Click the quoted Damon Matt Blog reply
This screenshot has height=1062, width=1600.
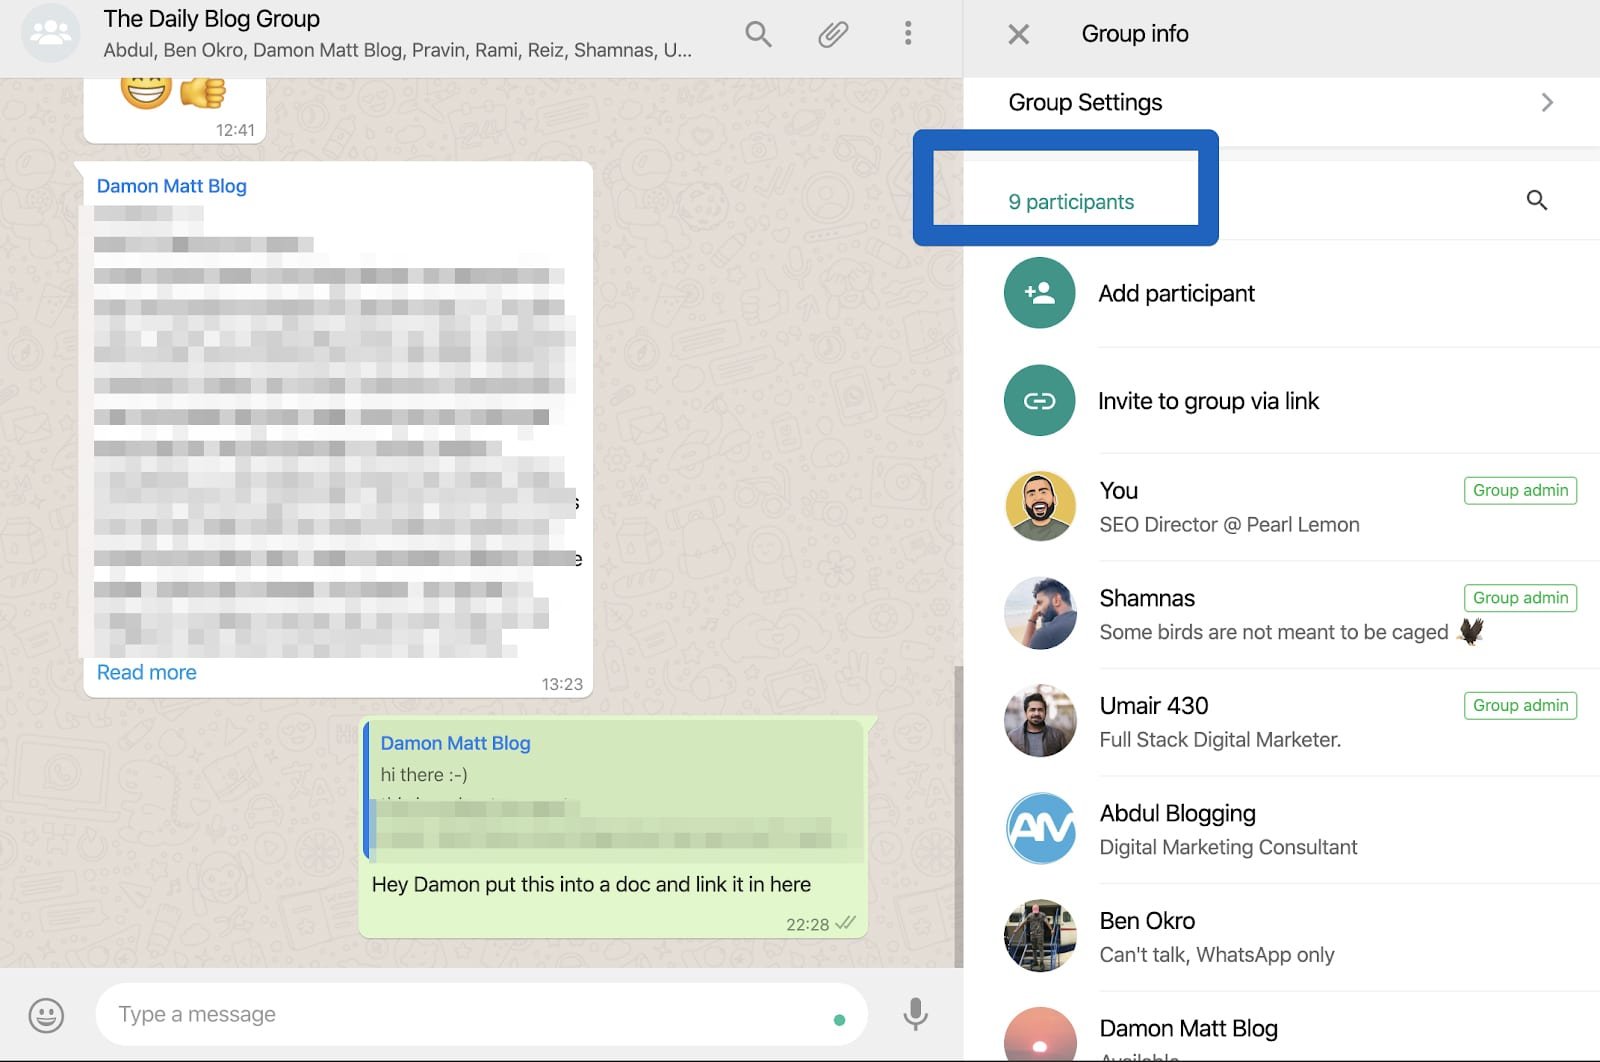click(614, 790)
